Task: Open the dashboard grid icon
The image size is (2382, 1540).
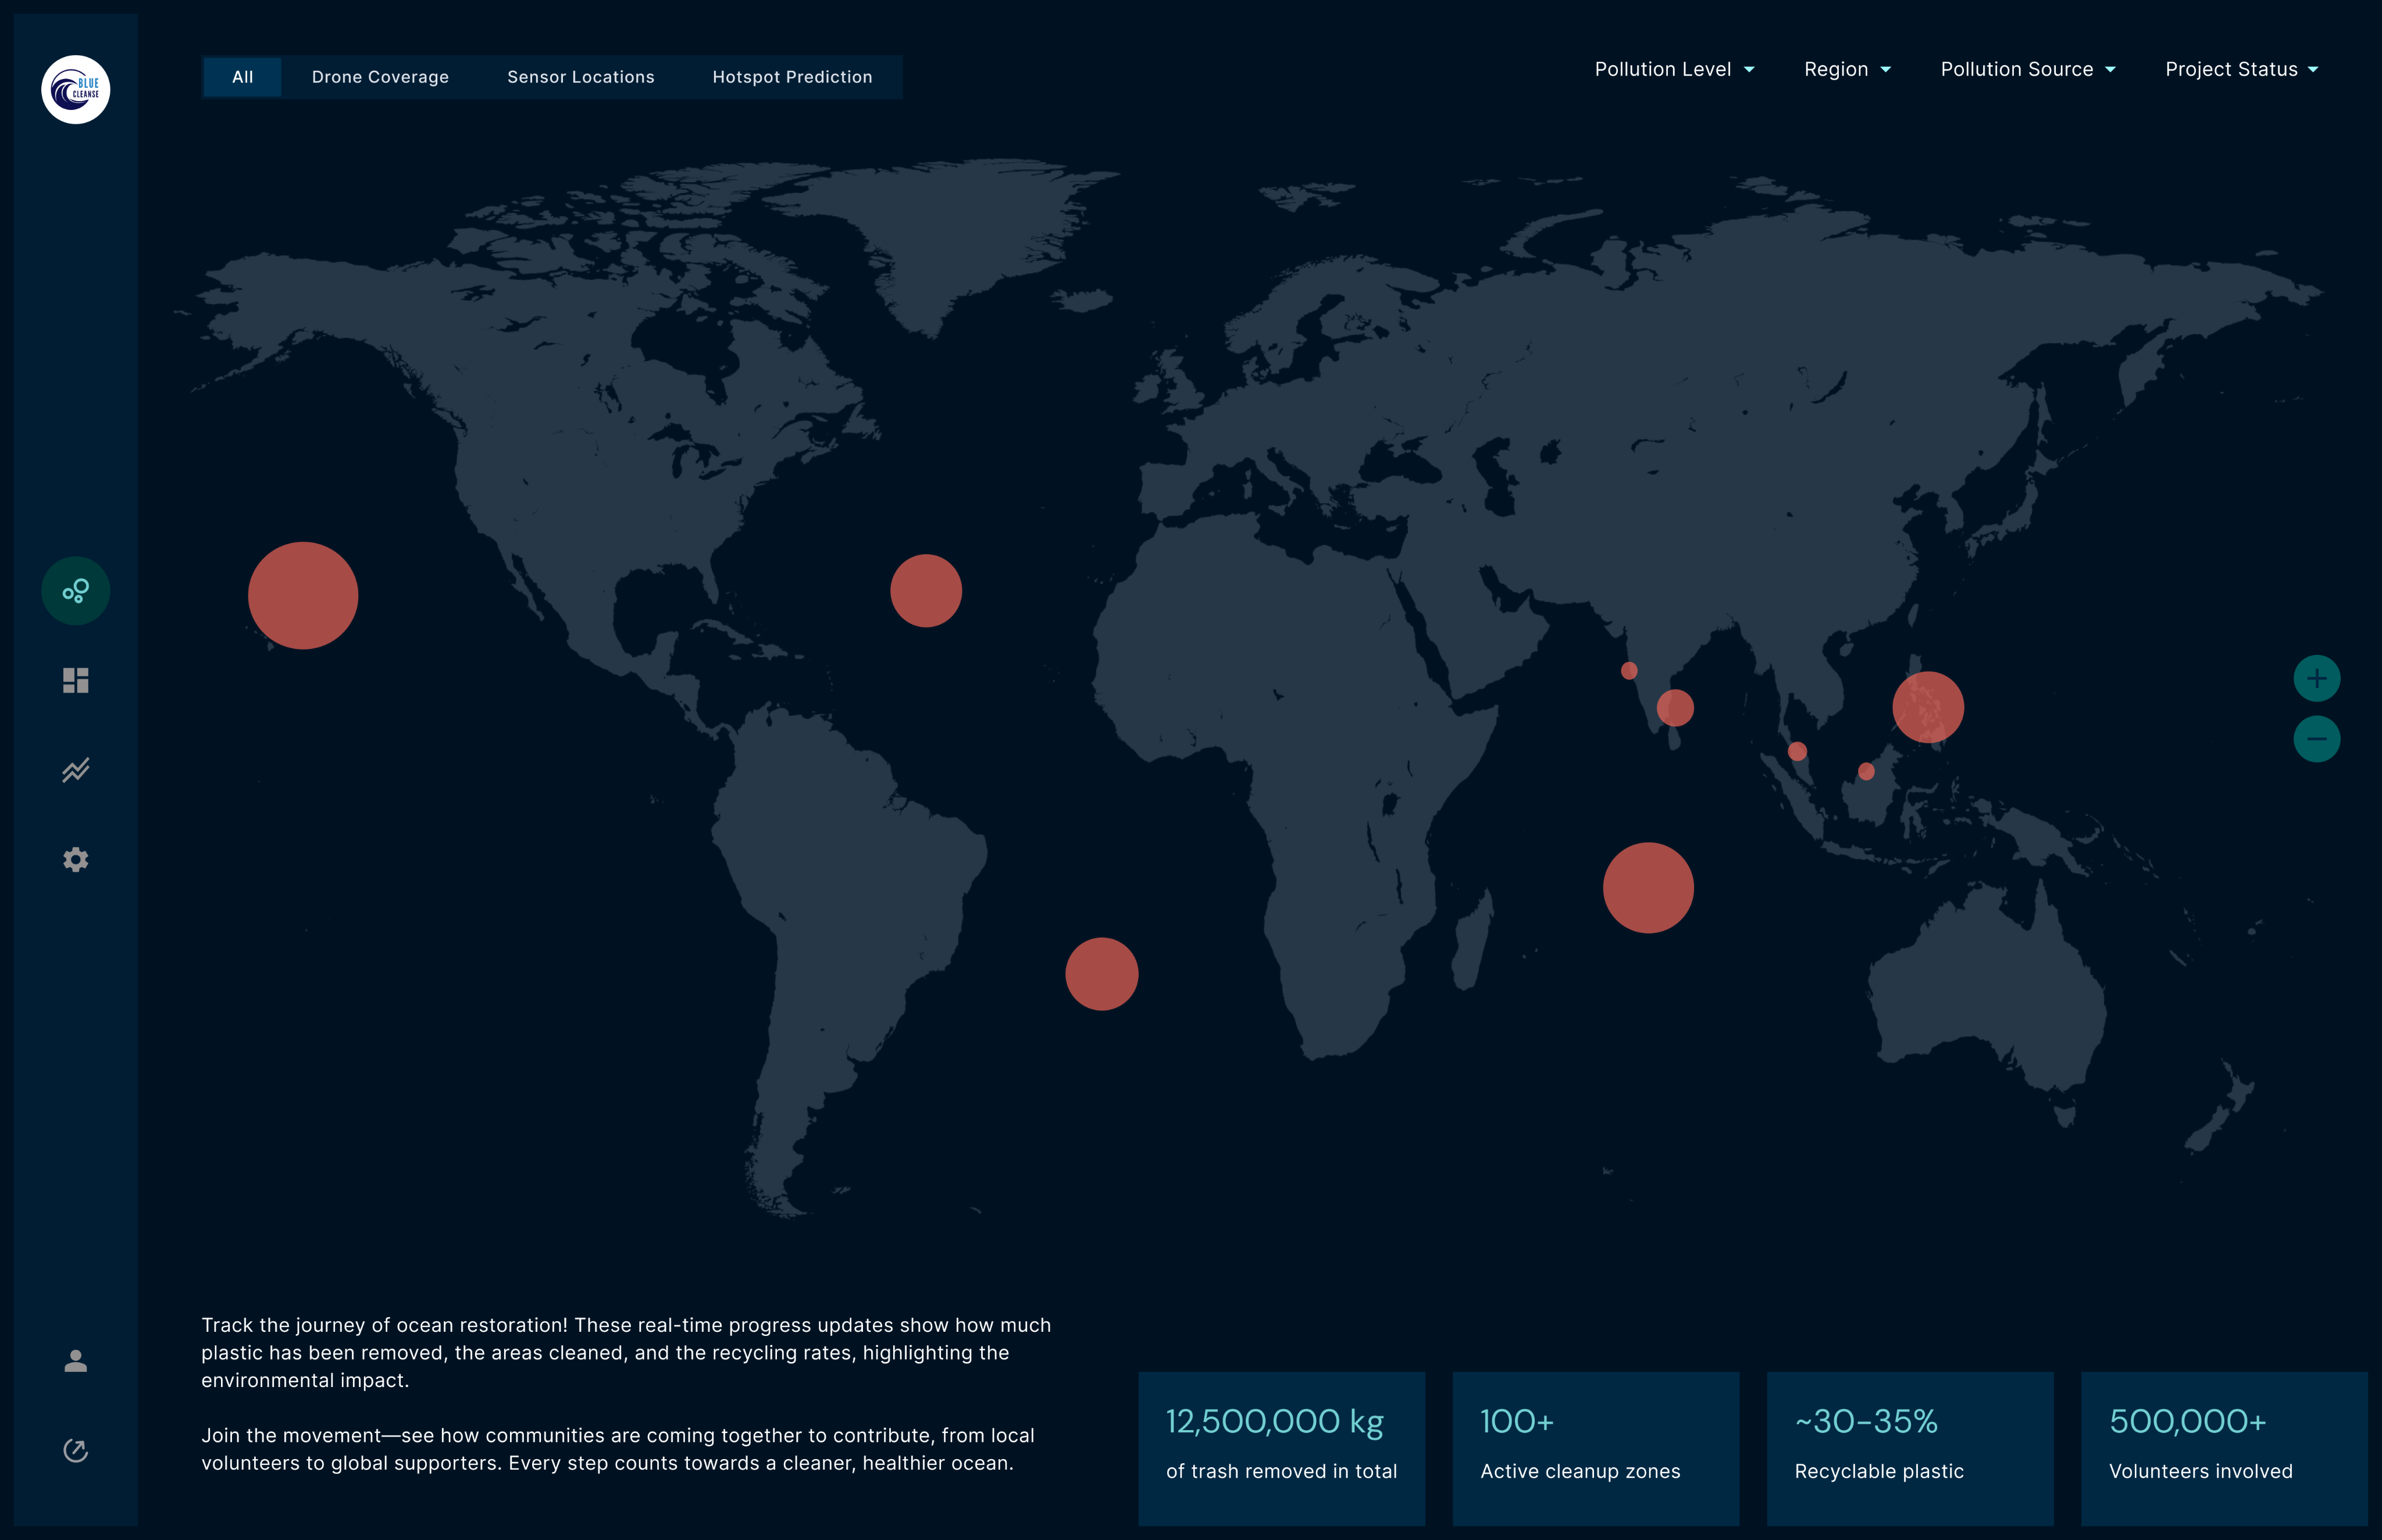Action: point(76,680)
